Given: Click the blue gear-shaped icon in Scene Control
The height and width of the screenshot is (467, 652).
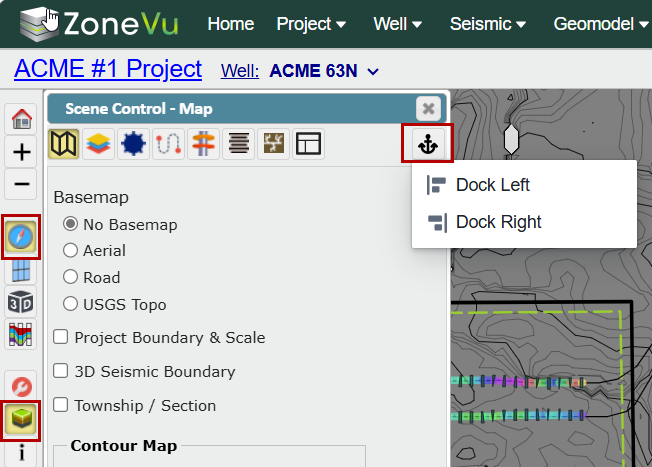Looking at the screenshot, I should coord(133,144).
